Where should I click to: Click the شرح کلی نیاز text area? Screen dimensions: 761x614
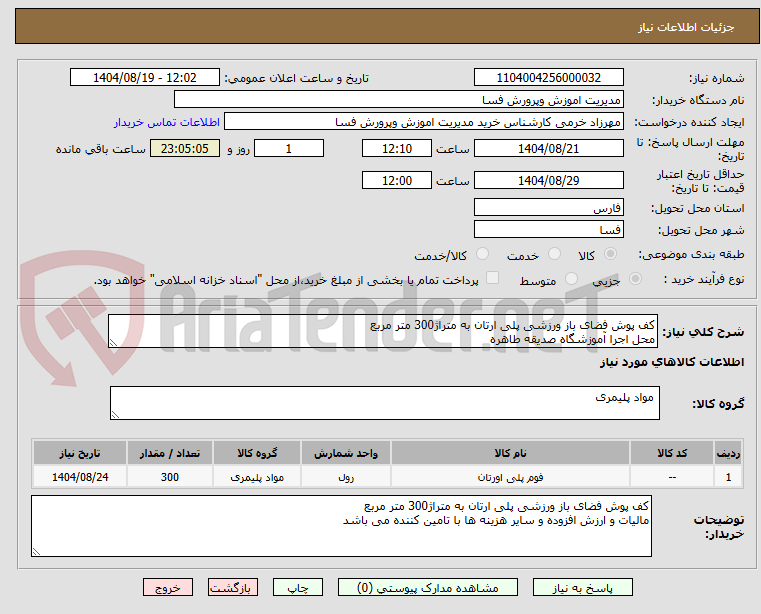(383, 331)
